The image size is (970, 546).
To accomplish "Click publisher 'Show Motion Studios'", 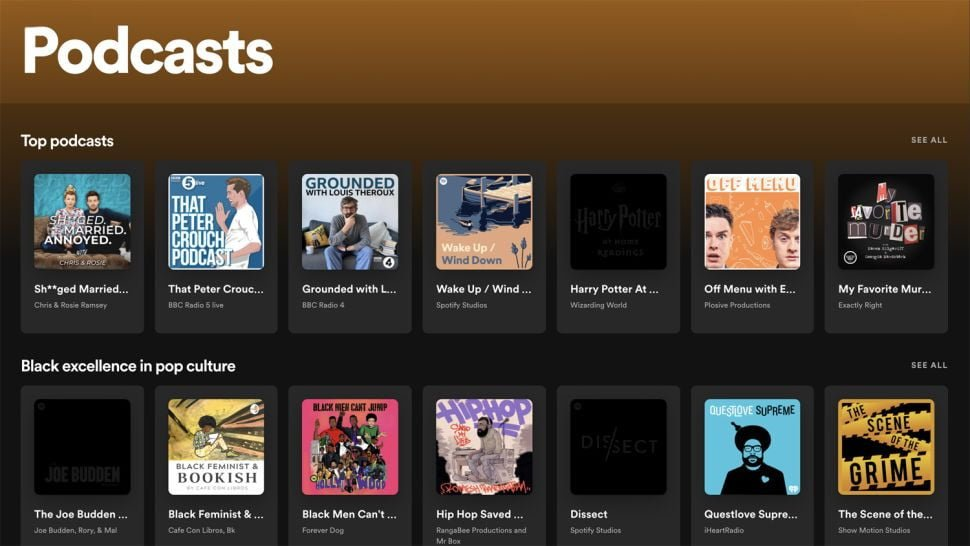I will pyautogui.click(x=874, y=530).
